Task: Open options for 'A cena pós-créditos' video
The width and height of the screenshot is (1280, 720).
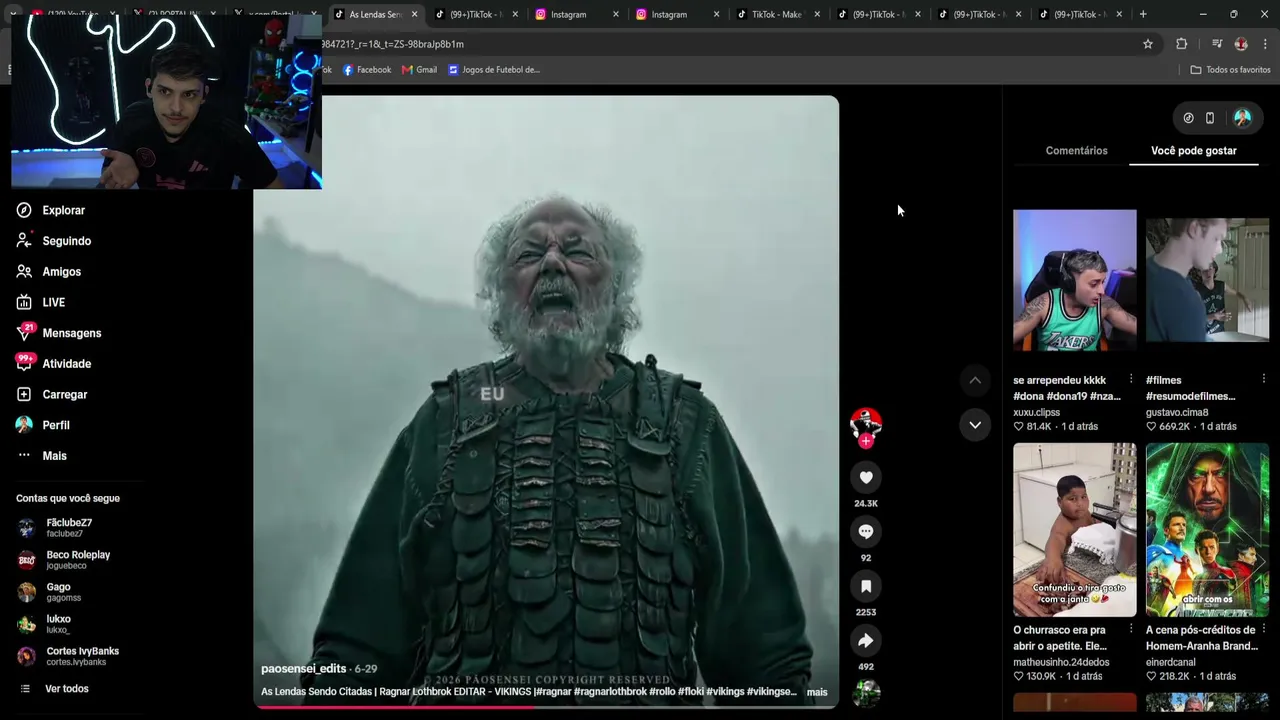Action: point(1264,629)
